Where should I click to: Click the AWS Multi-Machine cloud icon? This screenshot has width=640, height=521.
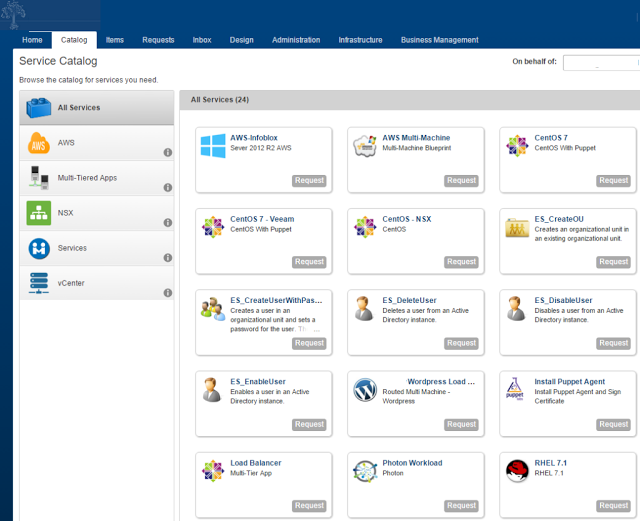365,146
